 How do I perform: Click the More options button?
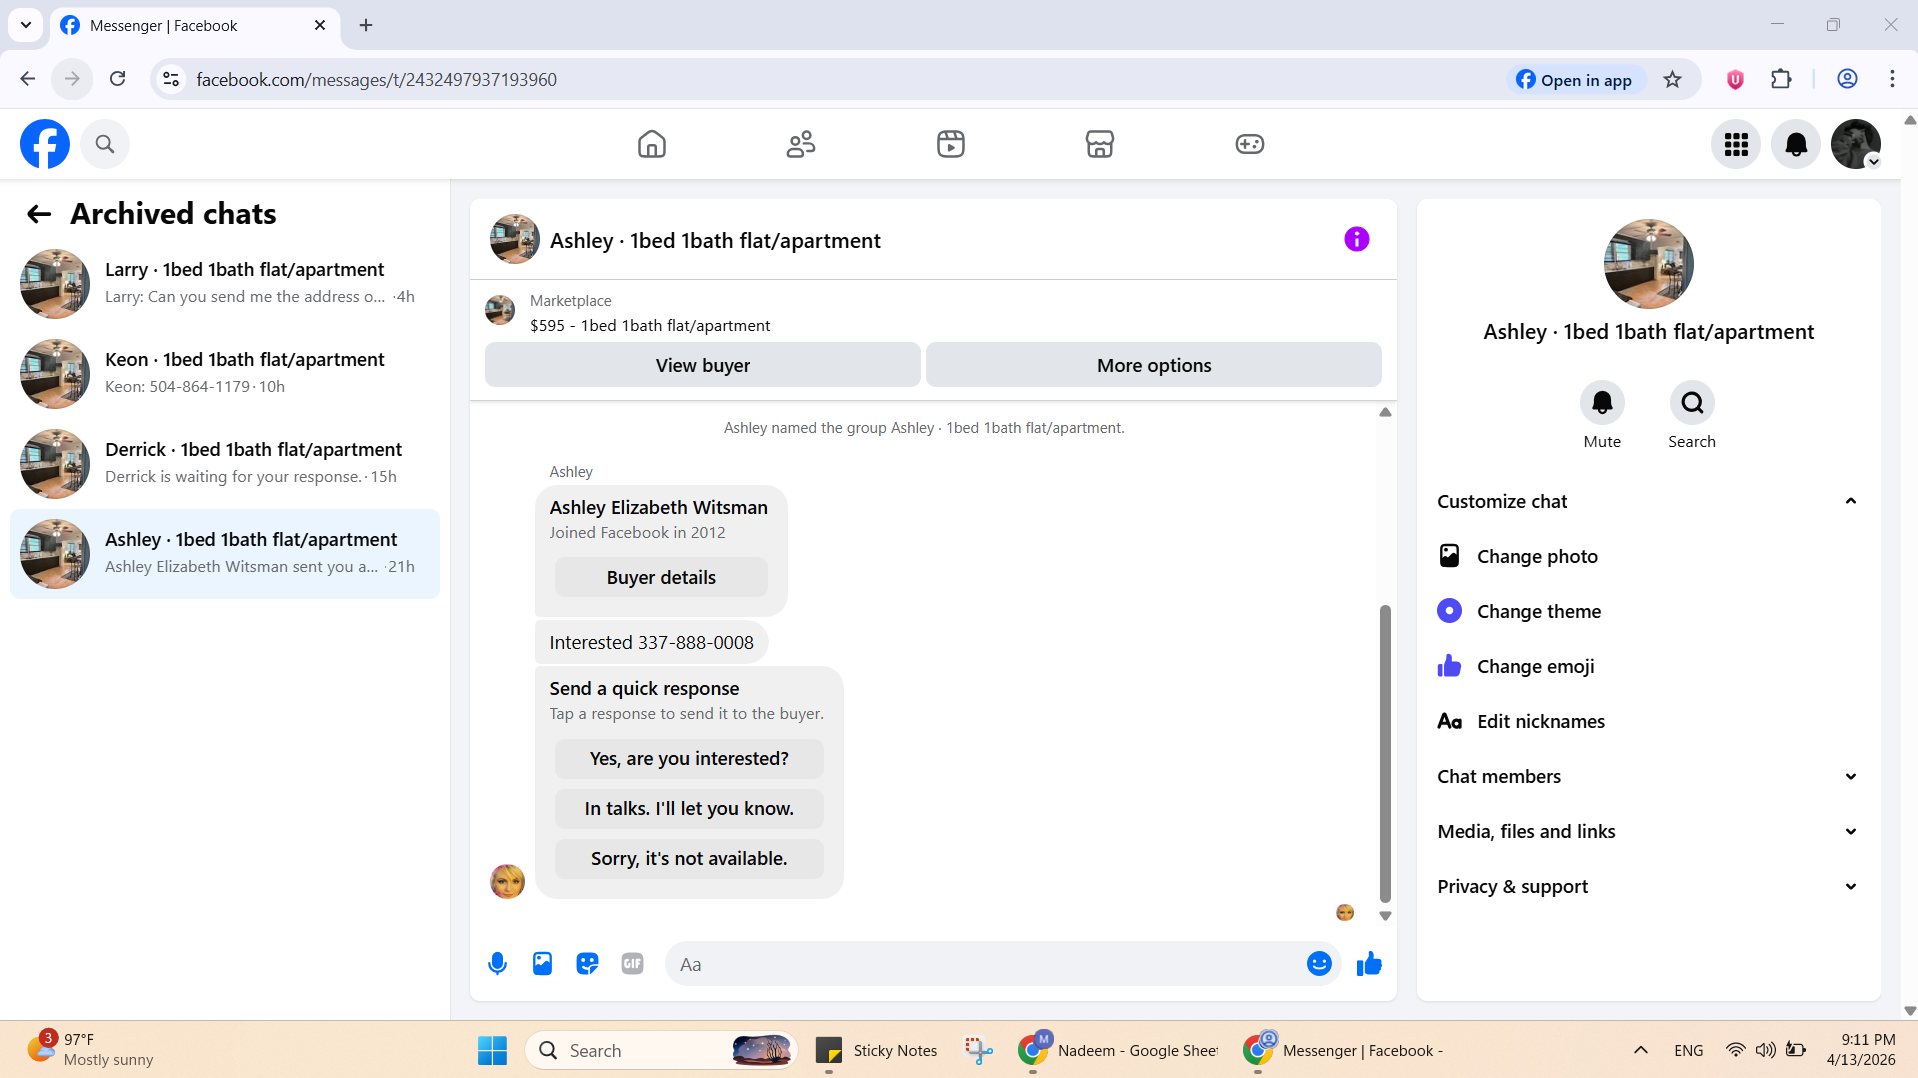click(x=1154, y=365)
